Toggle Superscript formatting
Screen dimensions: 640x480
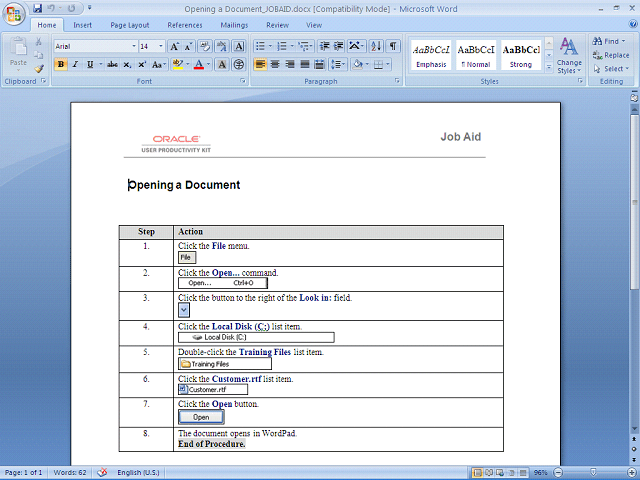pos(142,64)
